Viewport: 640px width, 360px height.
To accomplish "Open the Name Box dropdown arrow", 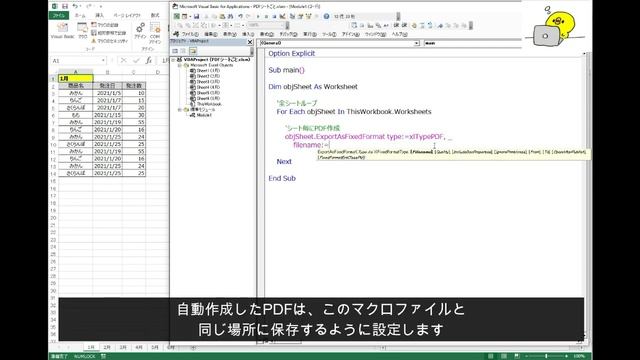I will 103,60.
